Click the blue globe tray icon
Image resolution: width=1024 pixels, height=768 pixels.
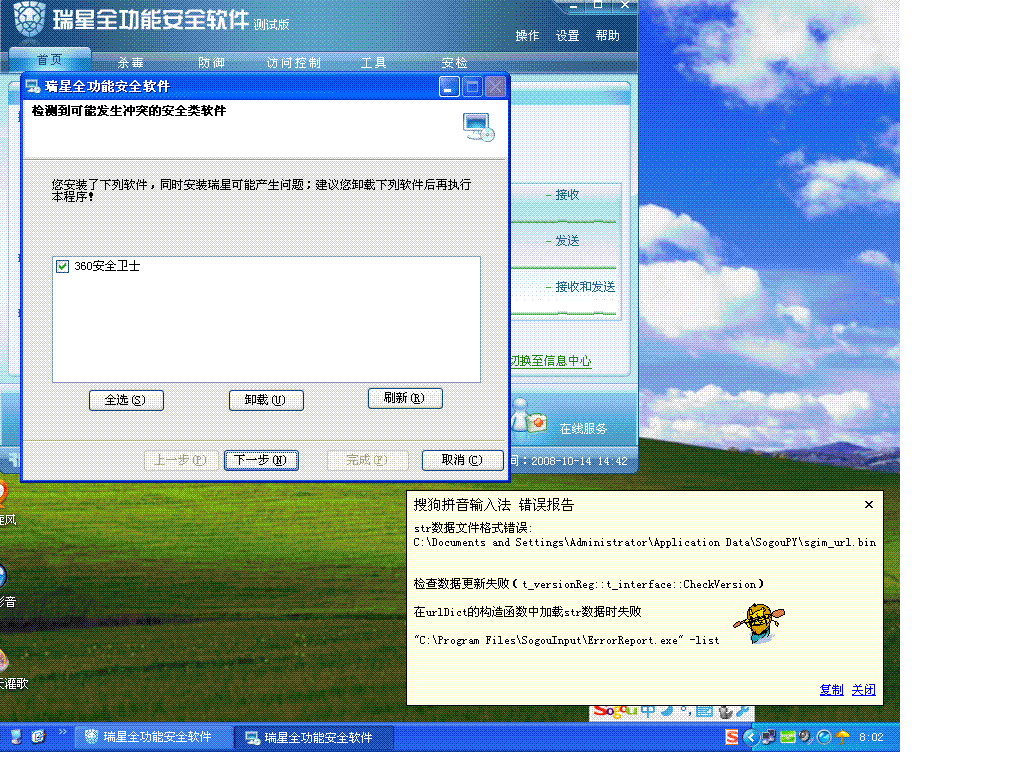pos(824,737)
